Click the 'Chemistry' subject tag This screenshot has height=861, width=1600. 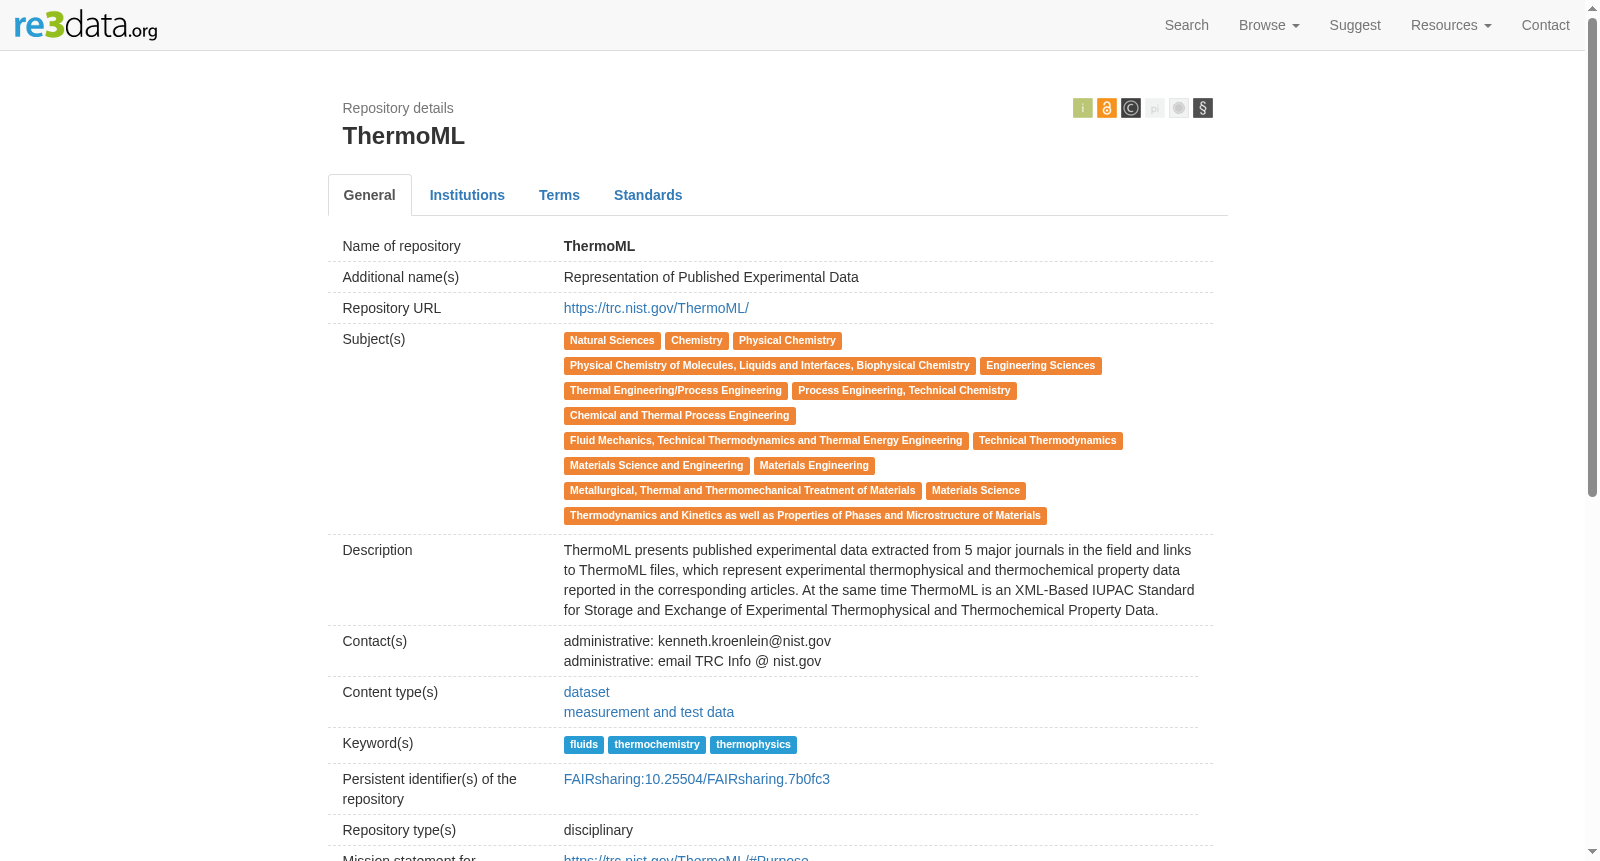click(x=697, y=341)
